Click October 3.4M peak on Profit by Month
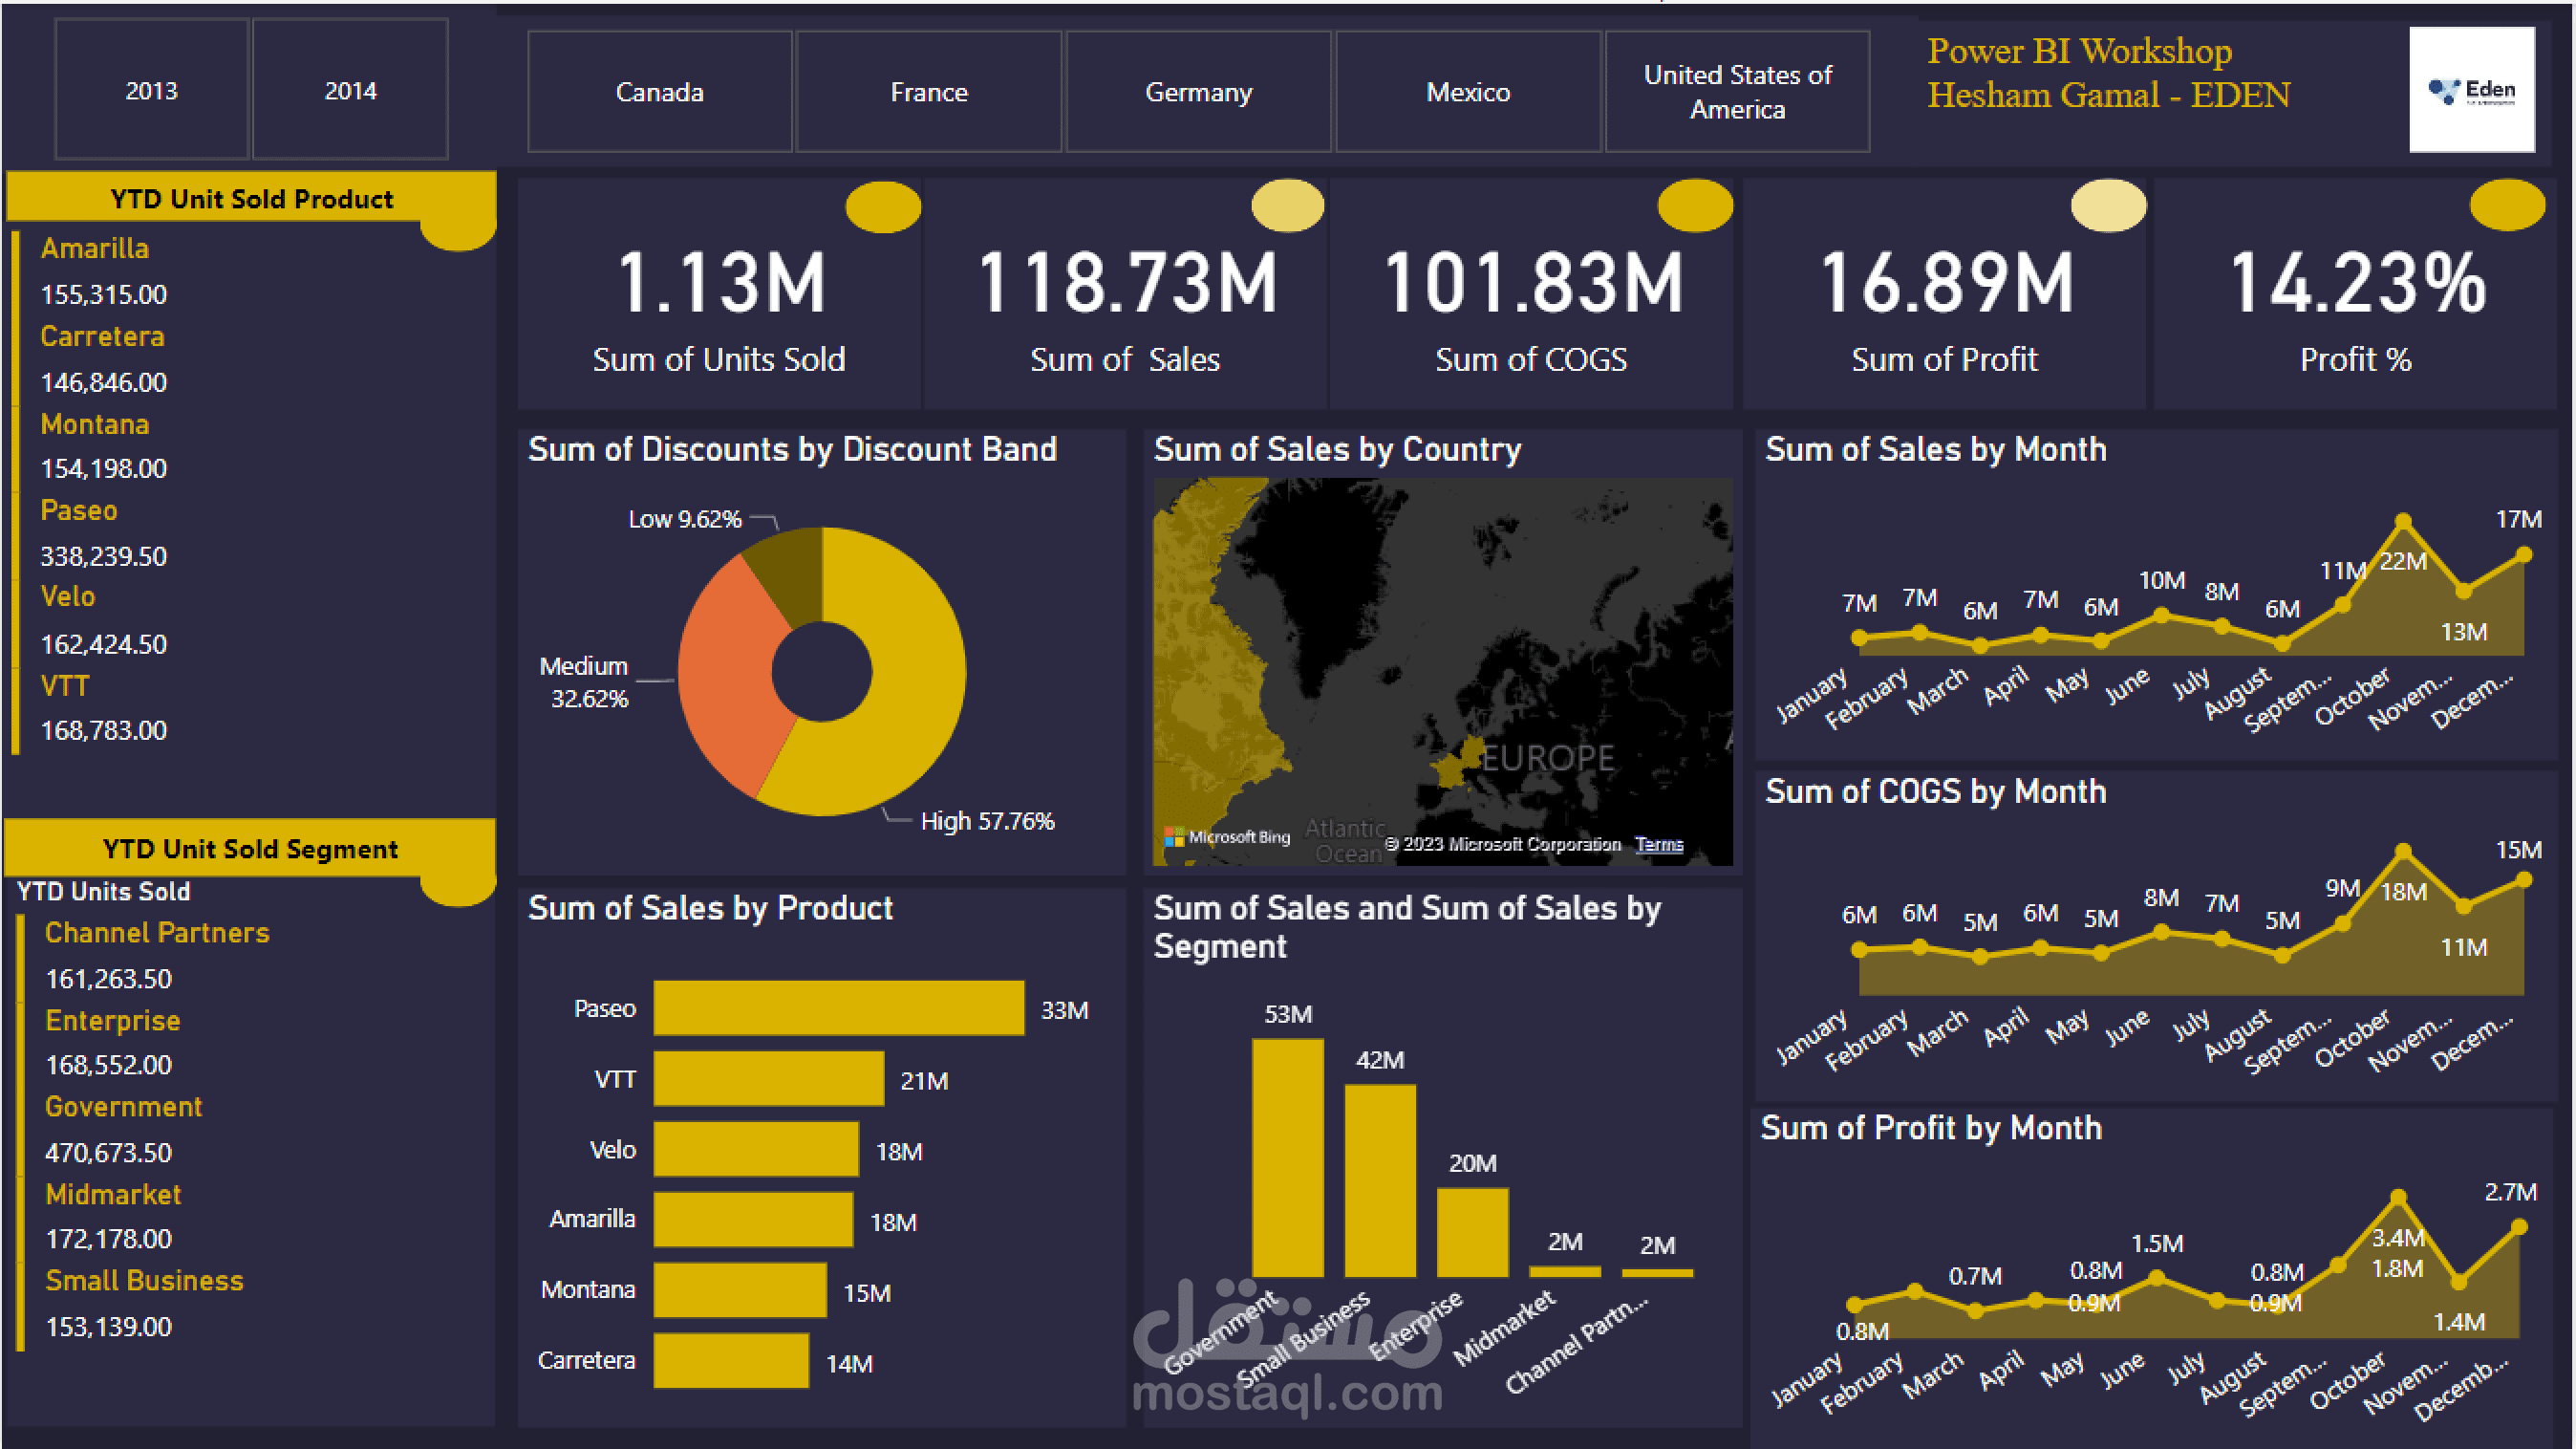The image size is (2576, 1449). pos(2398,1197)
